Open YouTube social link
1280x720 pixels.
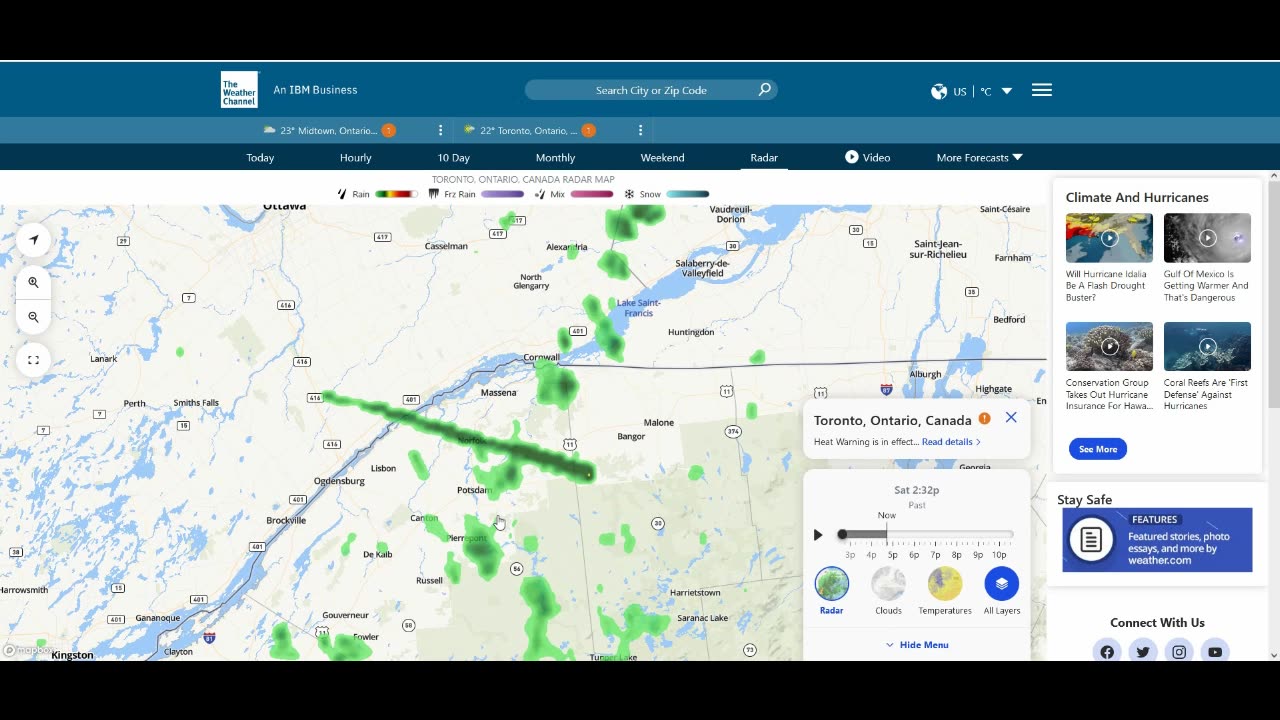coord(1215,652)
